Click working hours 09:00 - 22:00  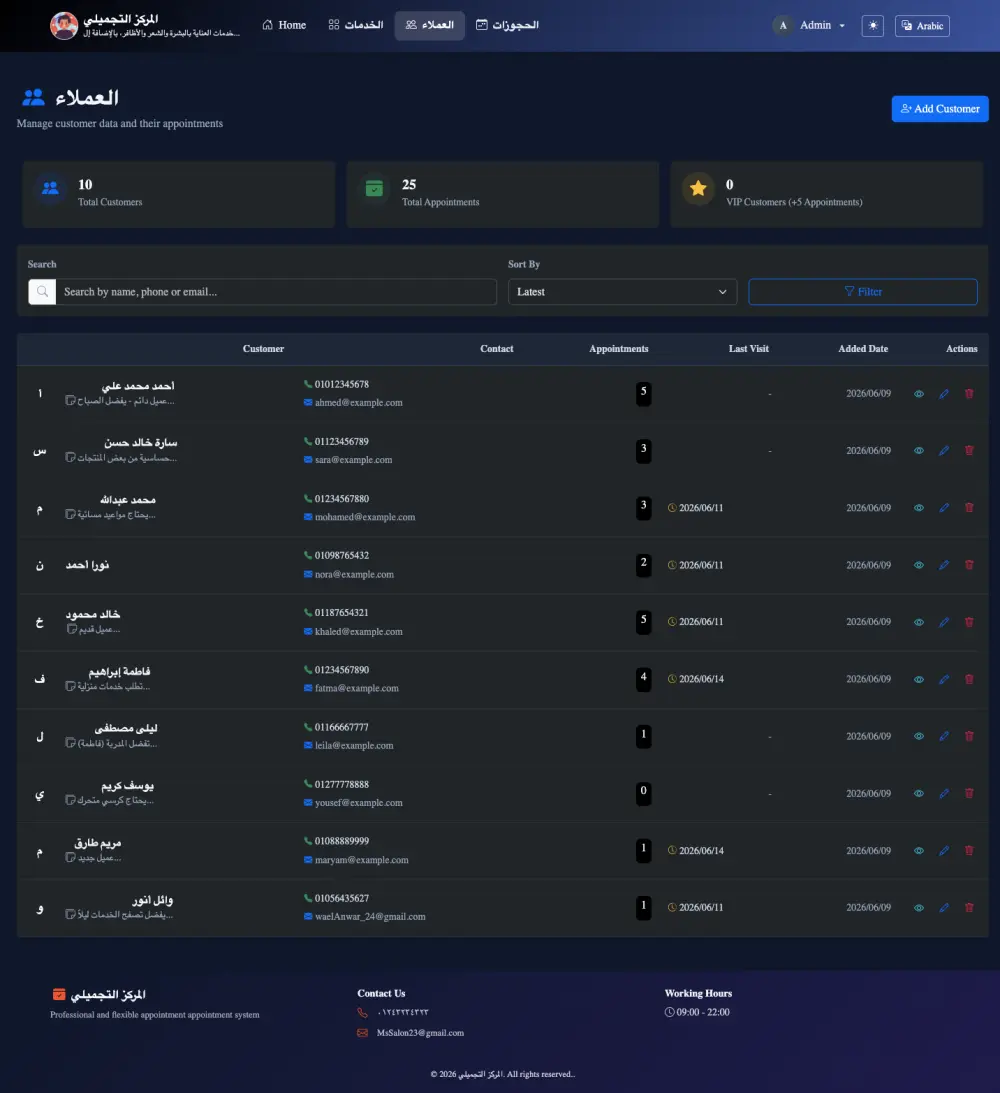(x=702, y=1012)
